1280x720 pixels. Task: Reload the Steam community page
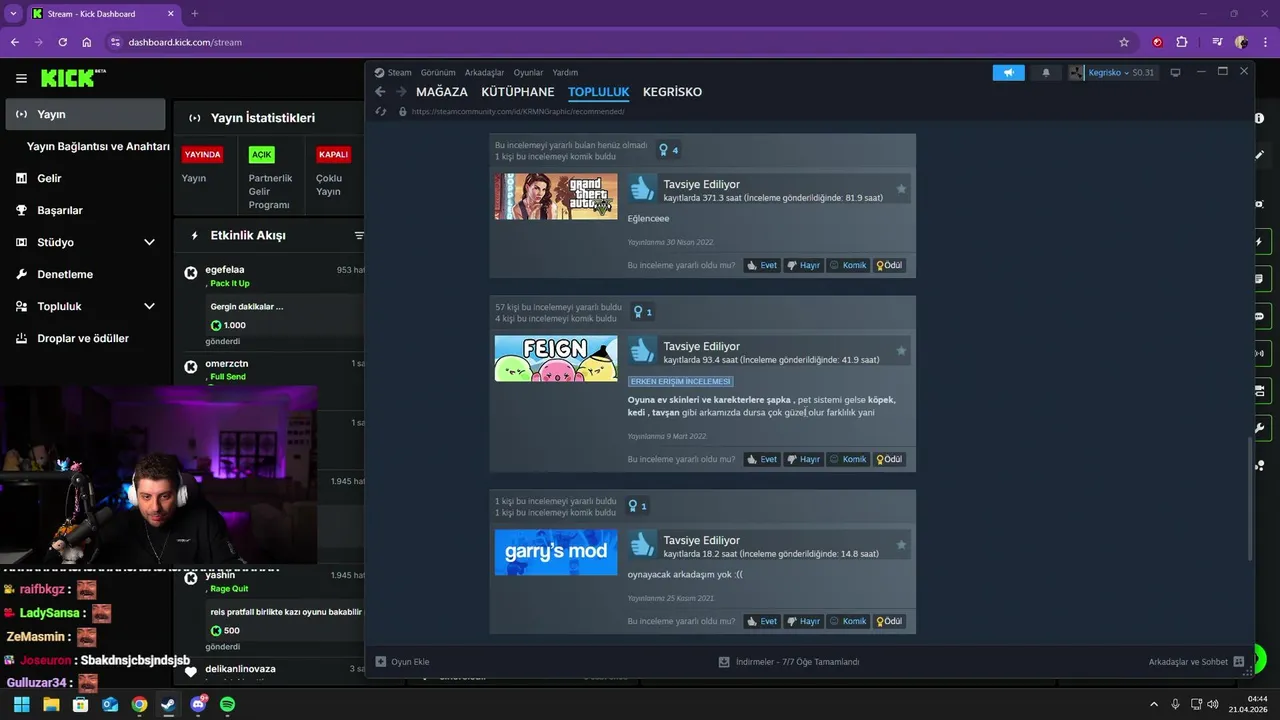[381, 111]
